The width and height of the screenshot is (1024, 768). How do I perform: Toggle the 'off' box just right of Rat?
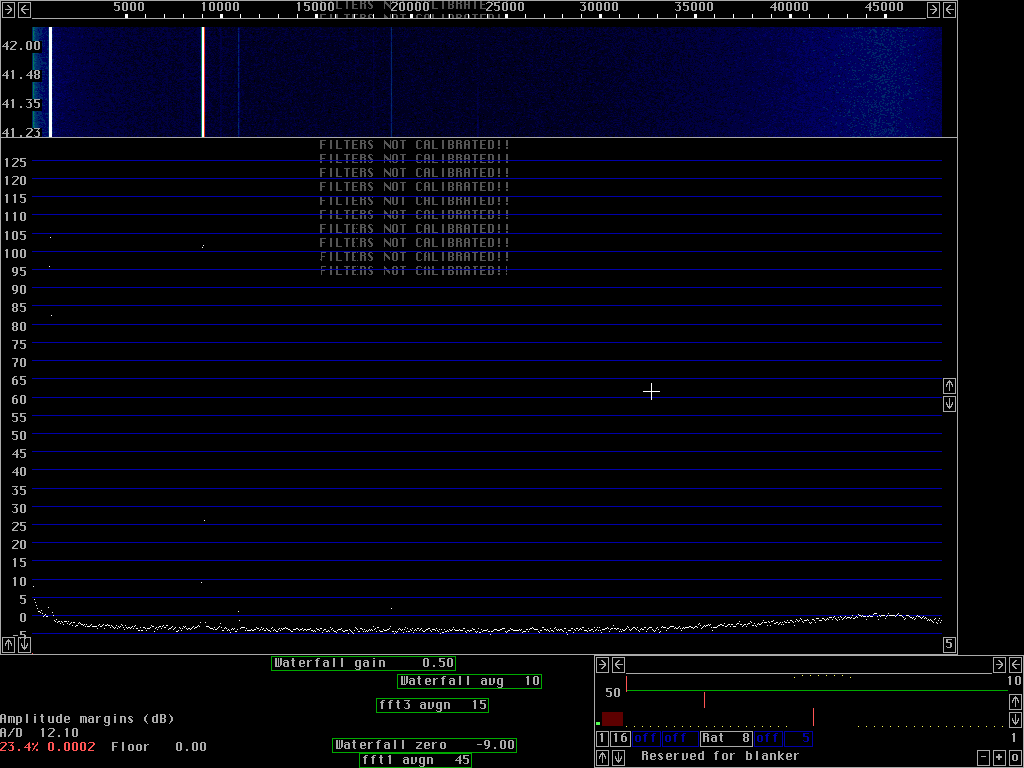[768, 739]
